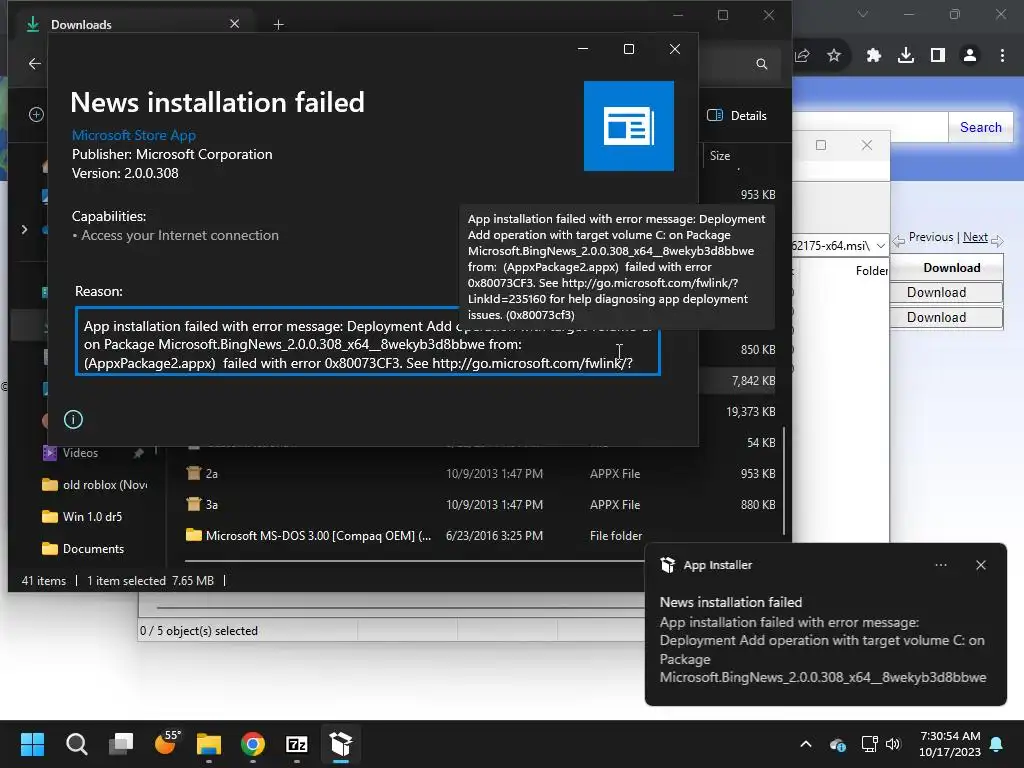Click inside the Reason error text box
The height and width of the screenshot is (768, 1024).
click(x=368, y=341)
